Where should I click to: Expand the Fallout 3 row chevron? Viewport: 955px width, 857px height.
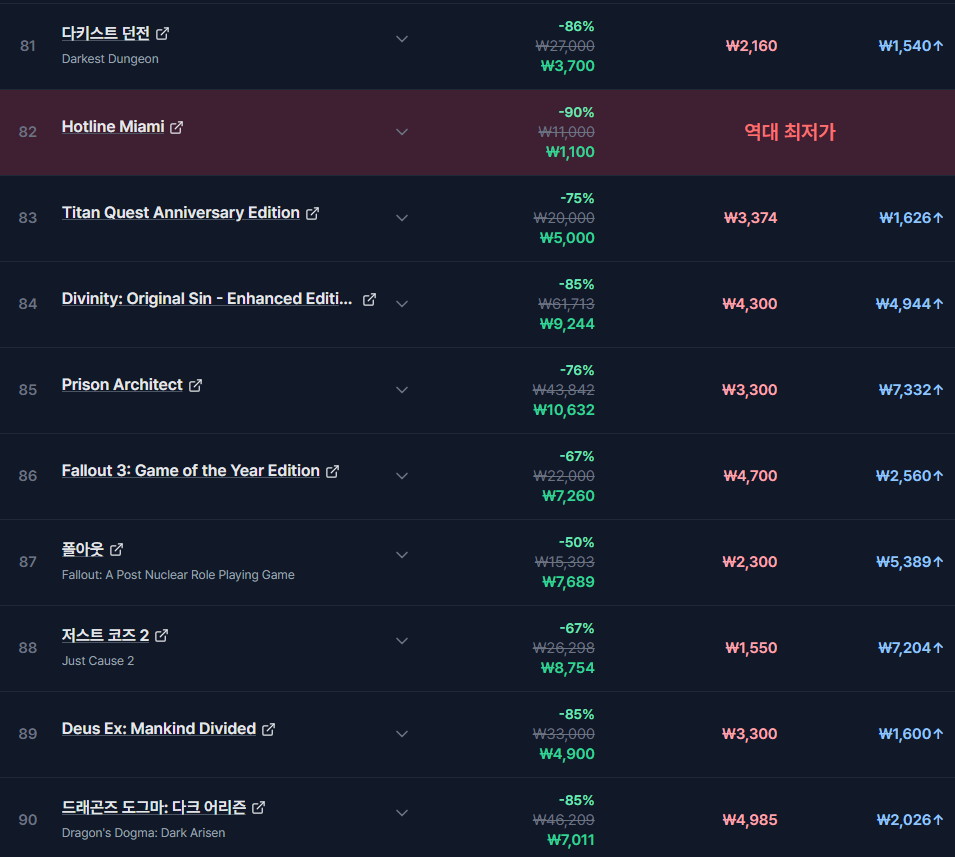pos(402,476)
